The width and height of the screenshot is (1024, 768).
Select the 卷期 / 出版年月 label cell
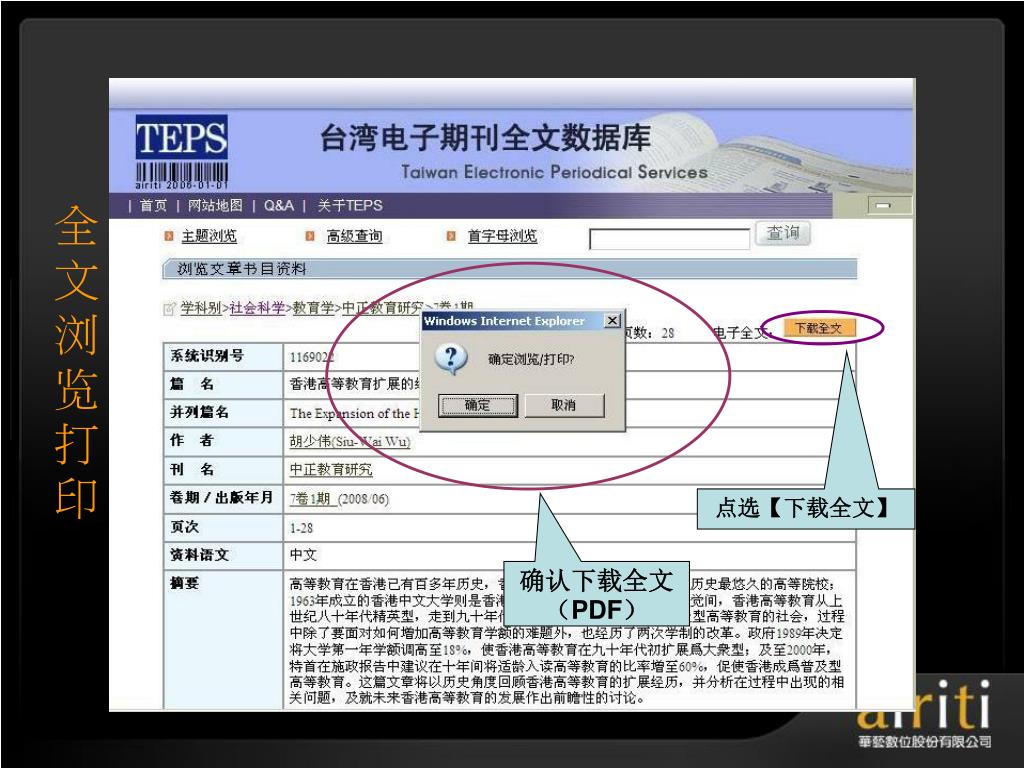pyautogui.click(x=223, y=498)
